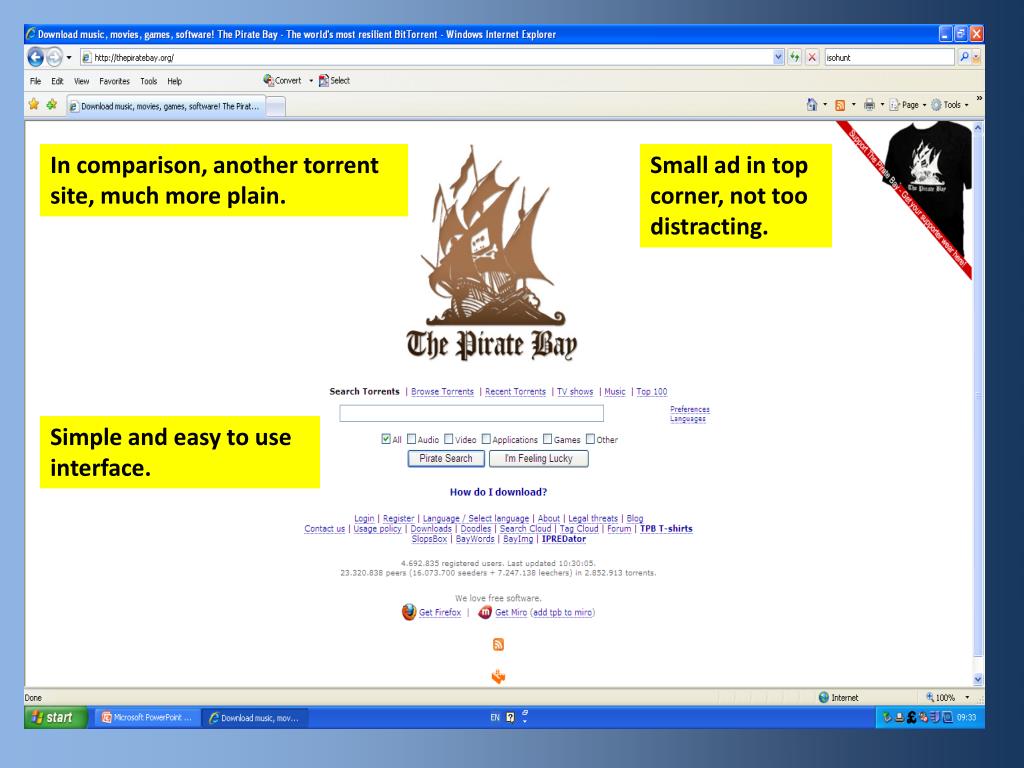Click the Print icon in command bar
Image resolution: width=1024 pixels, height=768 pixels.
pos(869,104)
